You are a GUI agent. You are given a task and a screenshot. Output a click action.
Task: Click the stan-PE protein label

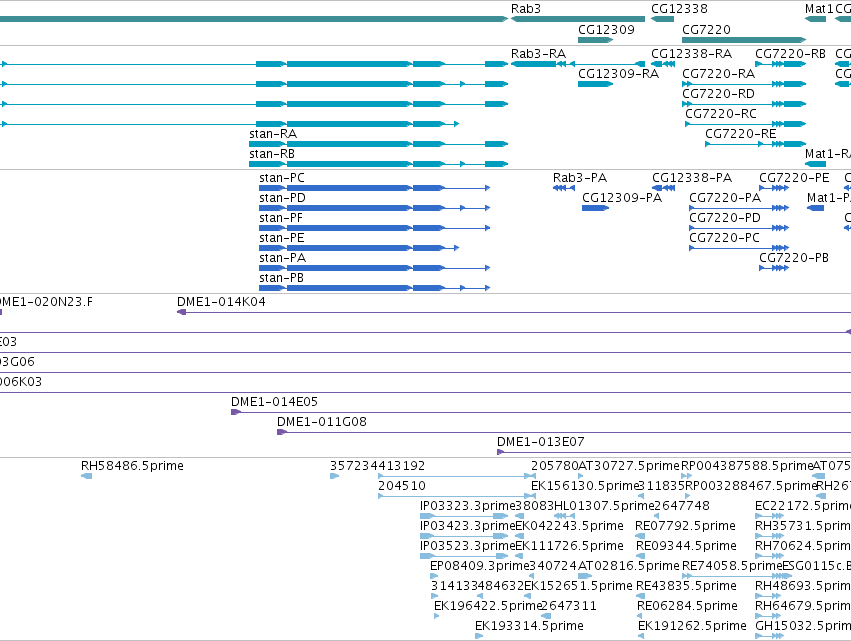point(282,238)
